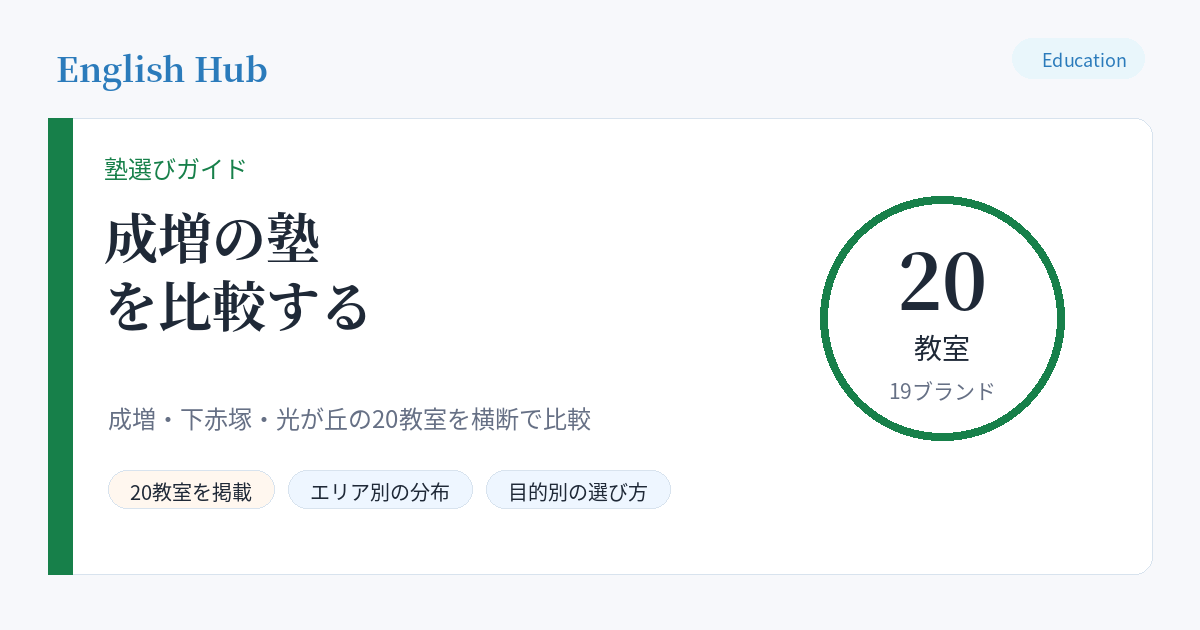Select the Education category badge
1200x630 pixels.
pos(1078,59)
